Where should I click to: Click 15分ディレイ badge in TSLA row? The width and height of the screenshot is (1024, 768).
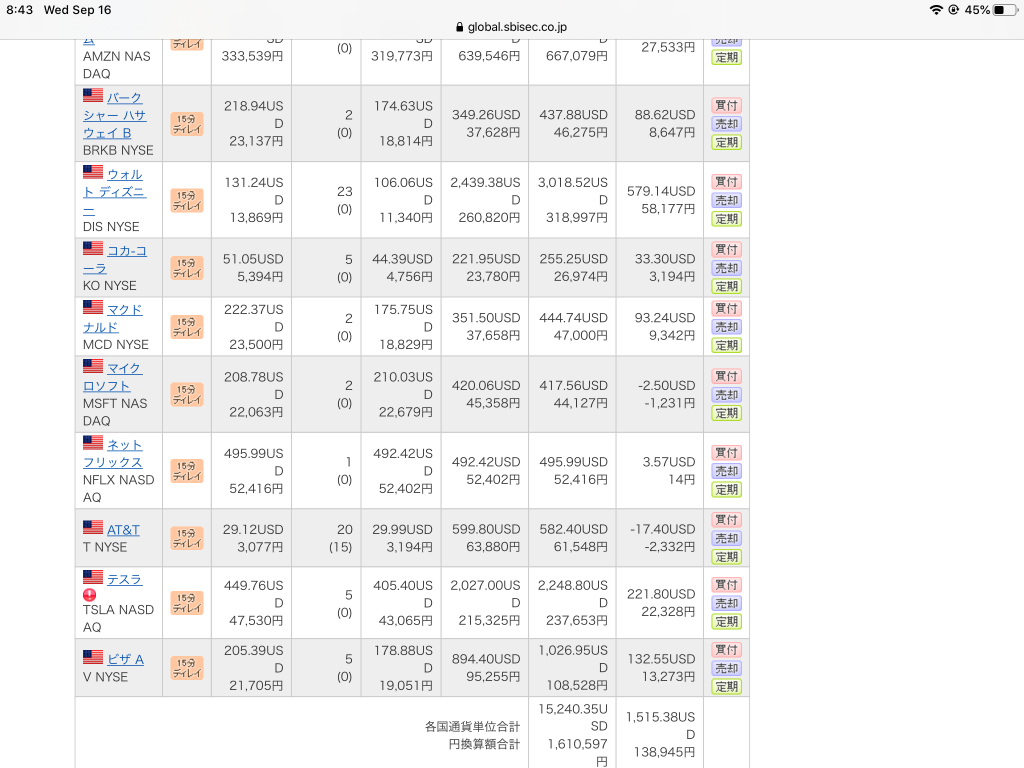click(x=187, y=603)
